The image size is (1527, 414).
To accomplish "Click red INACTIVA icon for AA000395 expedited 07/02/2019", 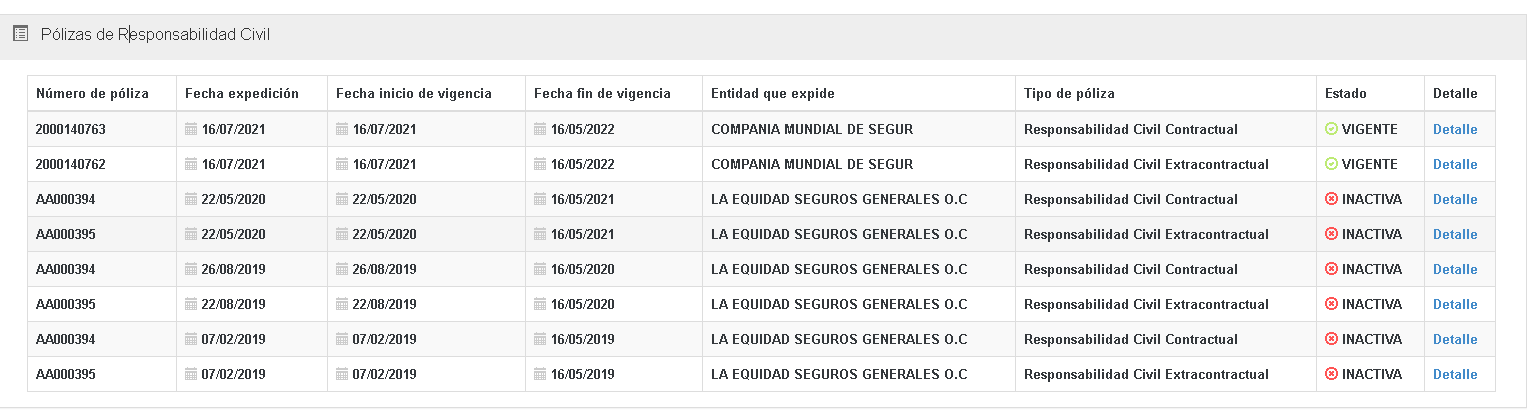I will pyautogui.click(x=1331, y=374).
